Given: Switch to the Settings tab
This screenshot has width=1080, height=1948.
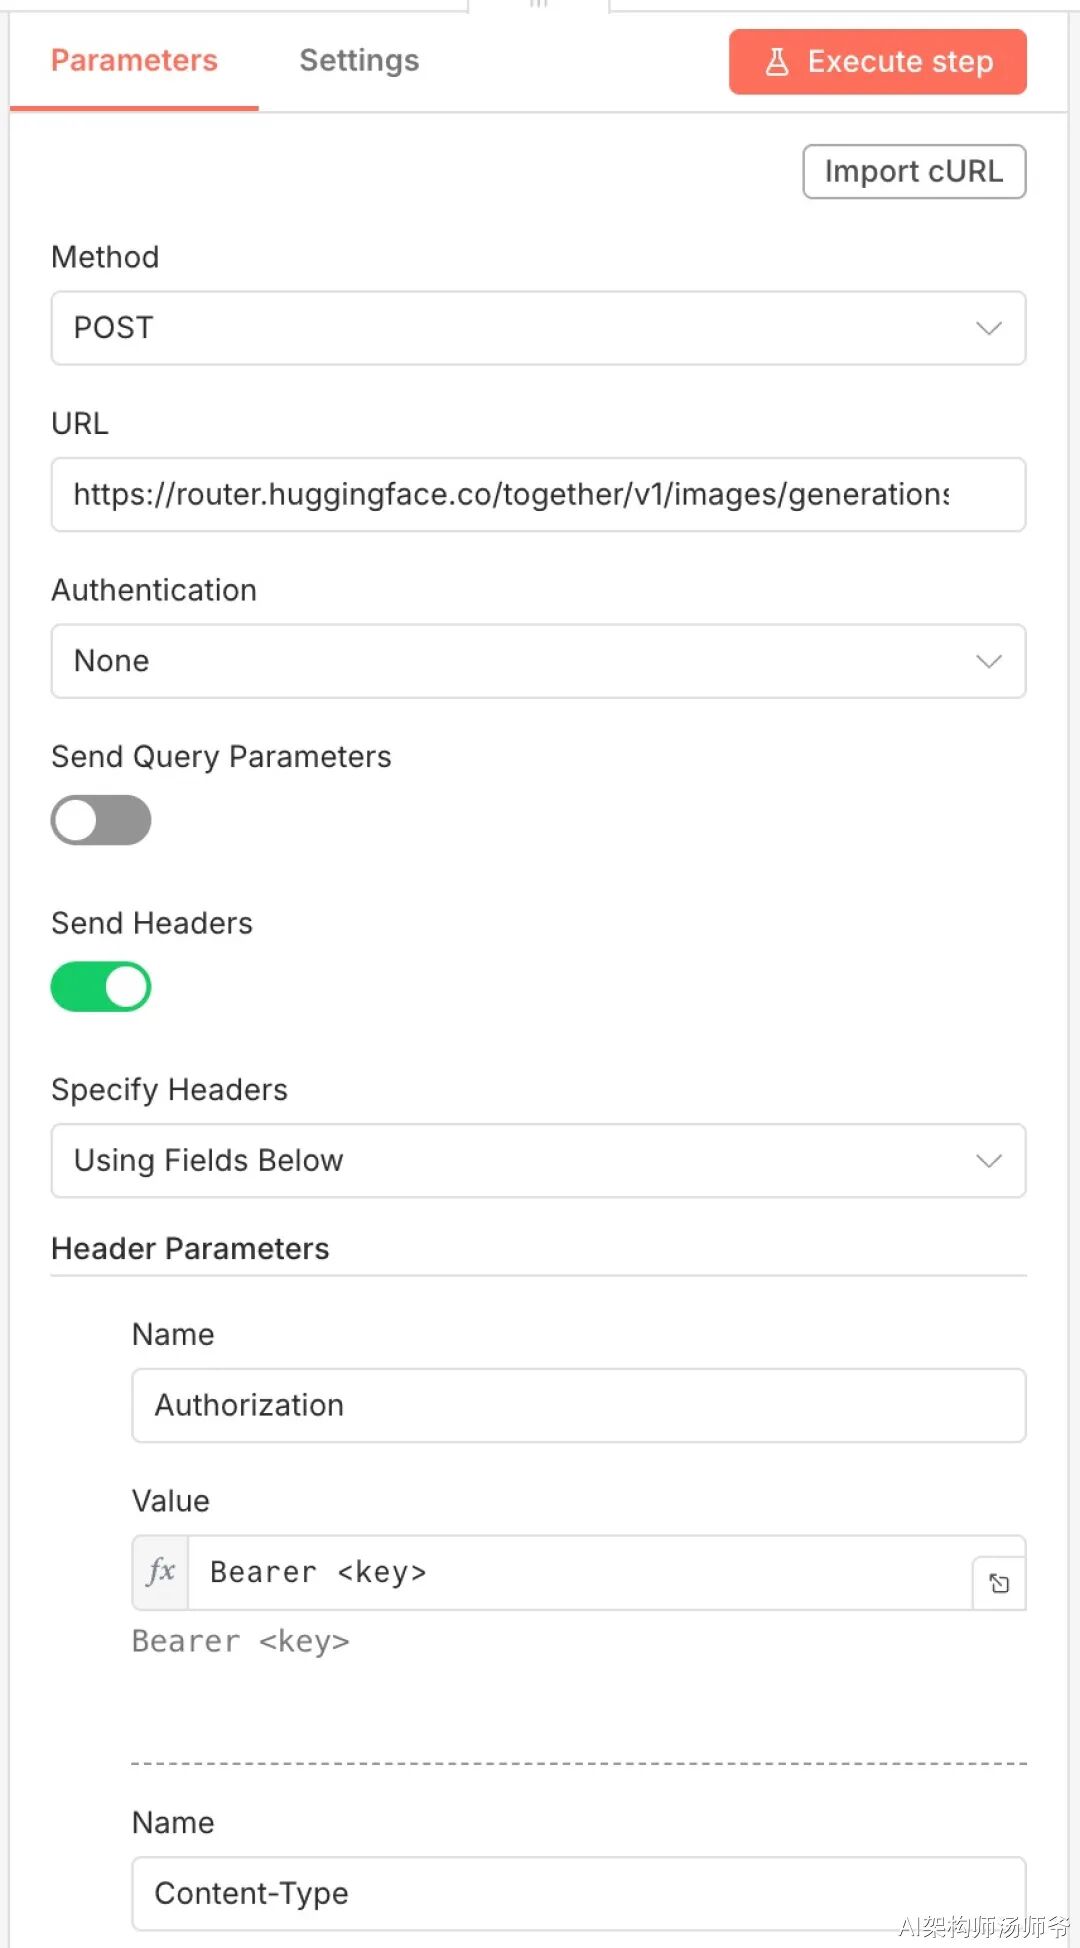Looking at the screenshot, I should pyautogui.click(x=359, y=61).
